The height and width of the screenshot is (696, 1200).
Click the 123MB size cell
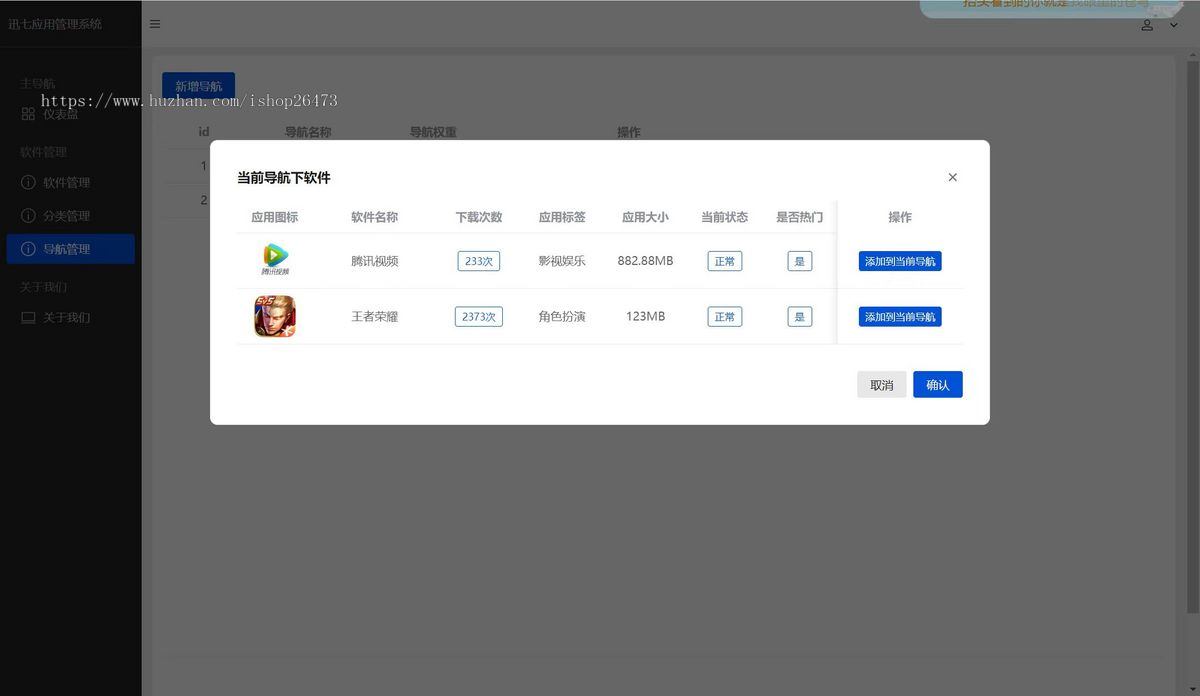tap(645, 316)
